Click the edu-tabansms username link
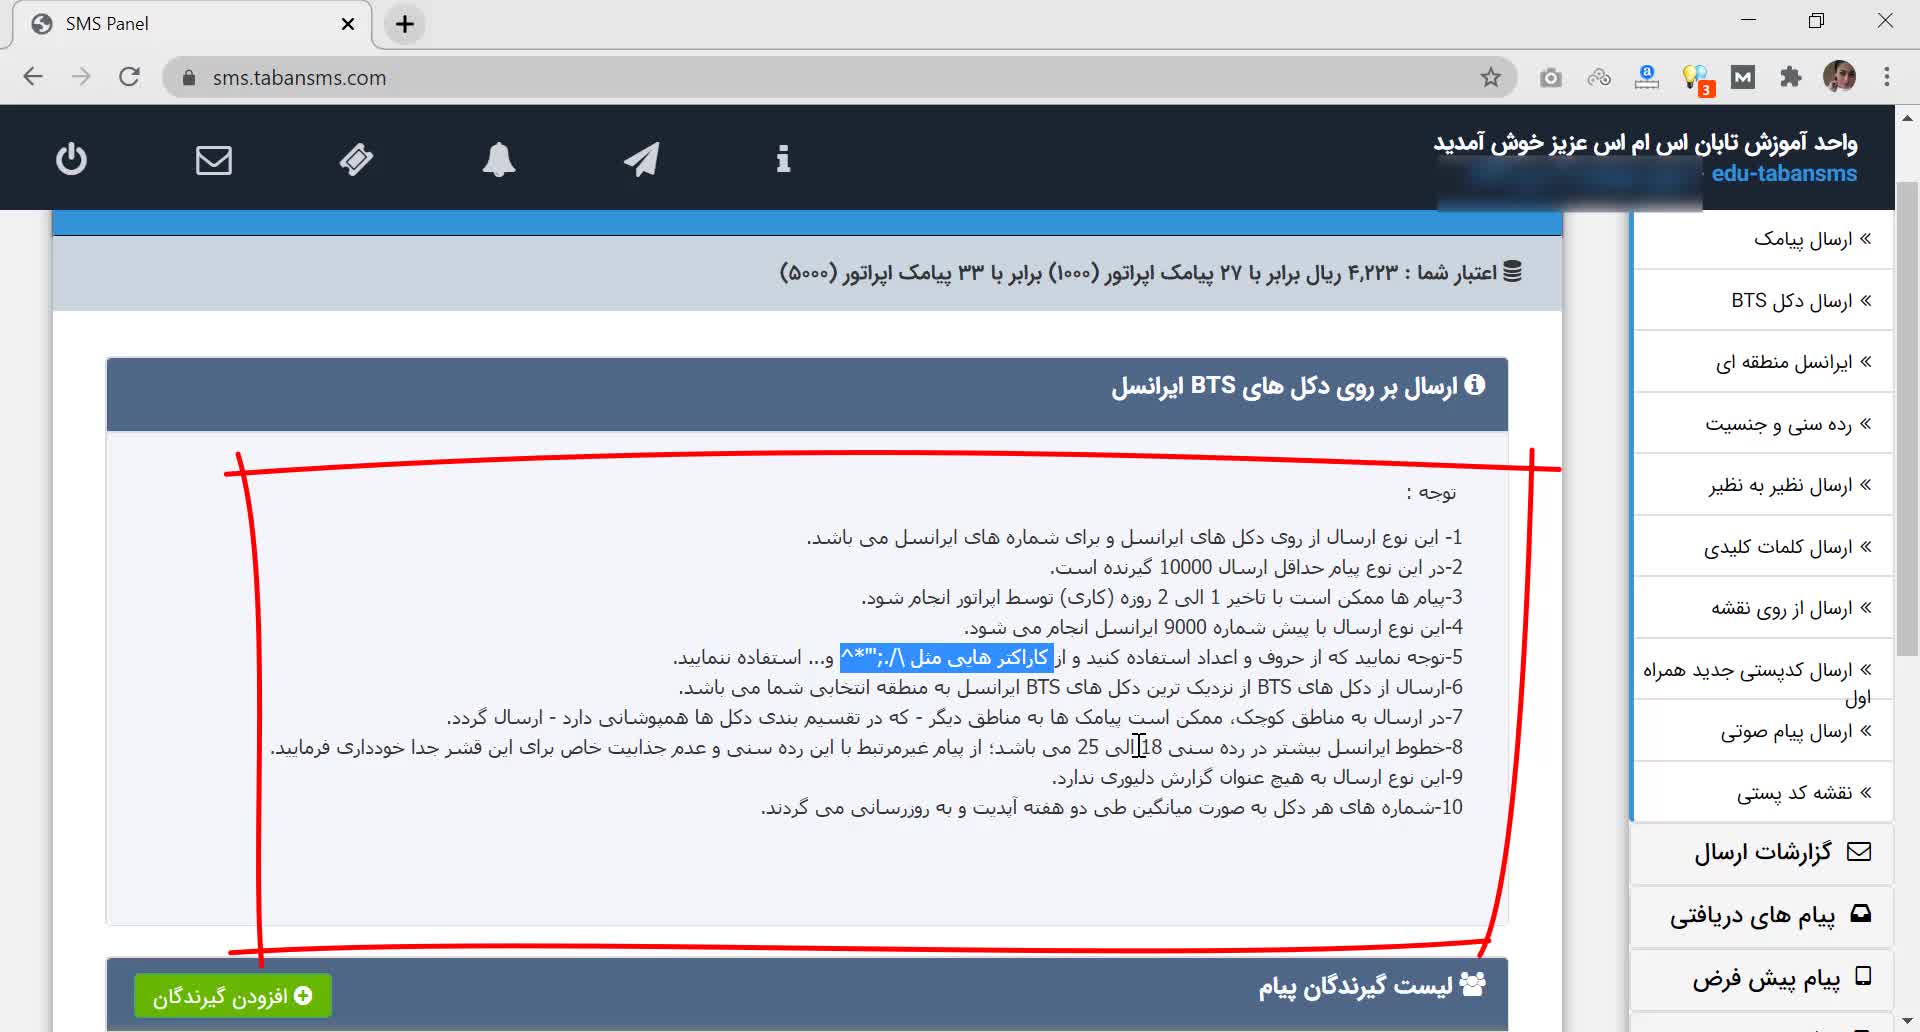This screenshot has height=1032, width=1920. (1783, 173)
